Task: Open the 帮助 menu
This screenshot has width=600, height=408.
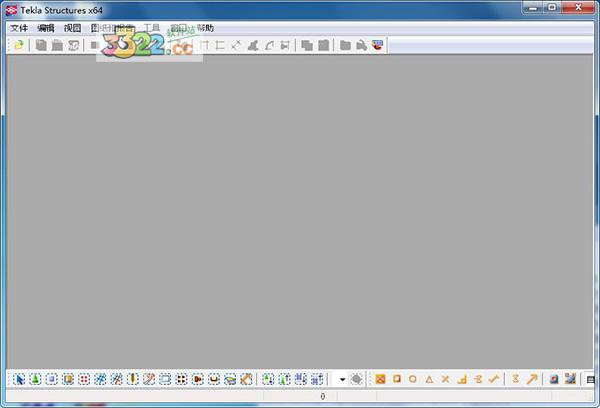Action: pos(205,28)
